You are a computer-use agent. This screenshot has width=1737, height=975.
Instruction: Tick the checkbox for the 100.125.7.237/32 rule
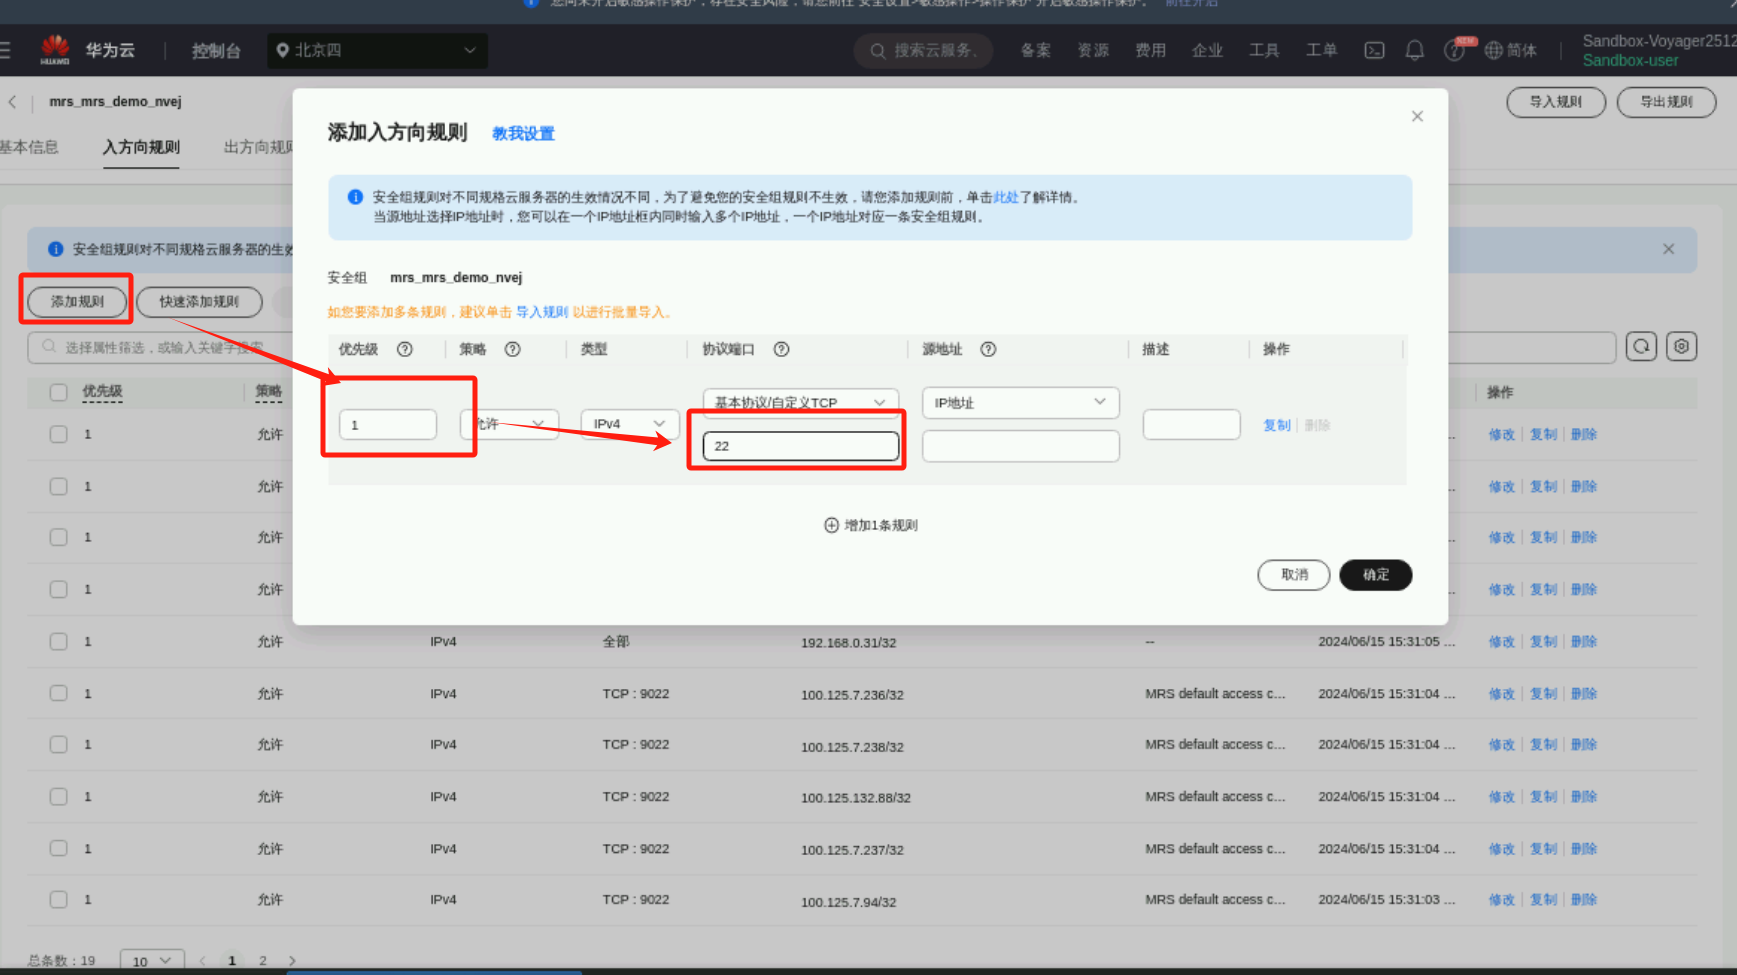[x=59, y=848]
